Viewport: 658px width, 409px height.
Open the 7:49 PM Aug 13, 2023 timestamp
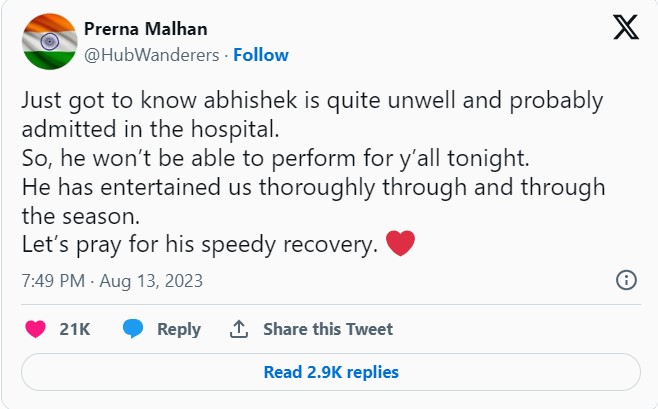[x=112, y=281]
